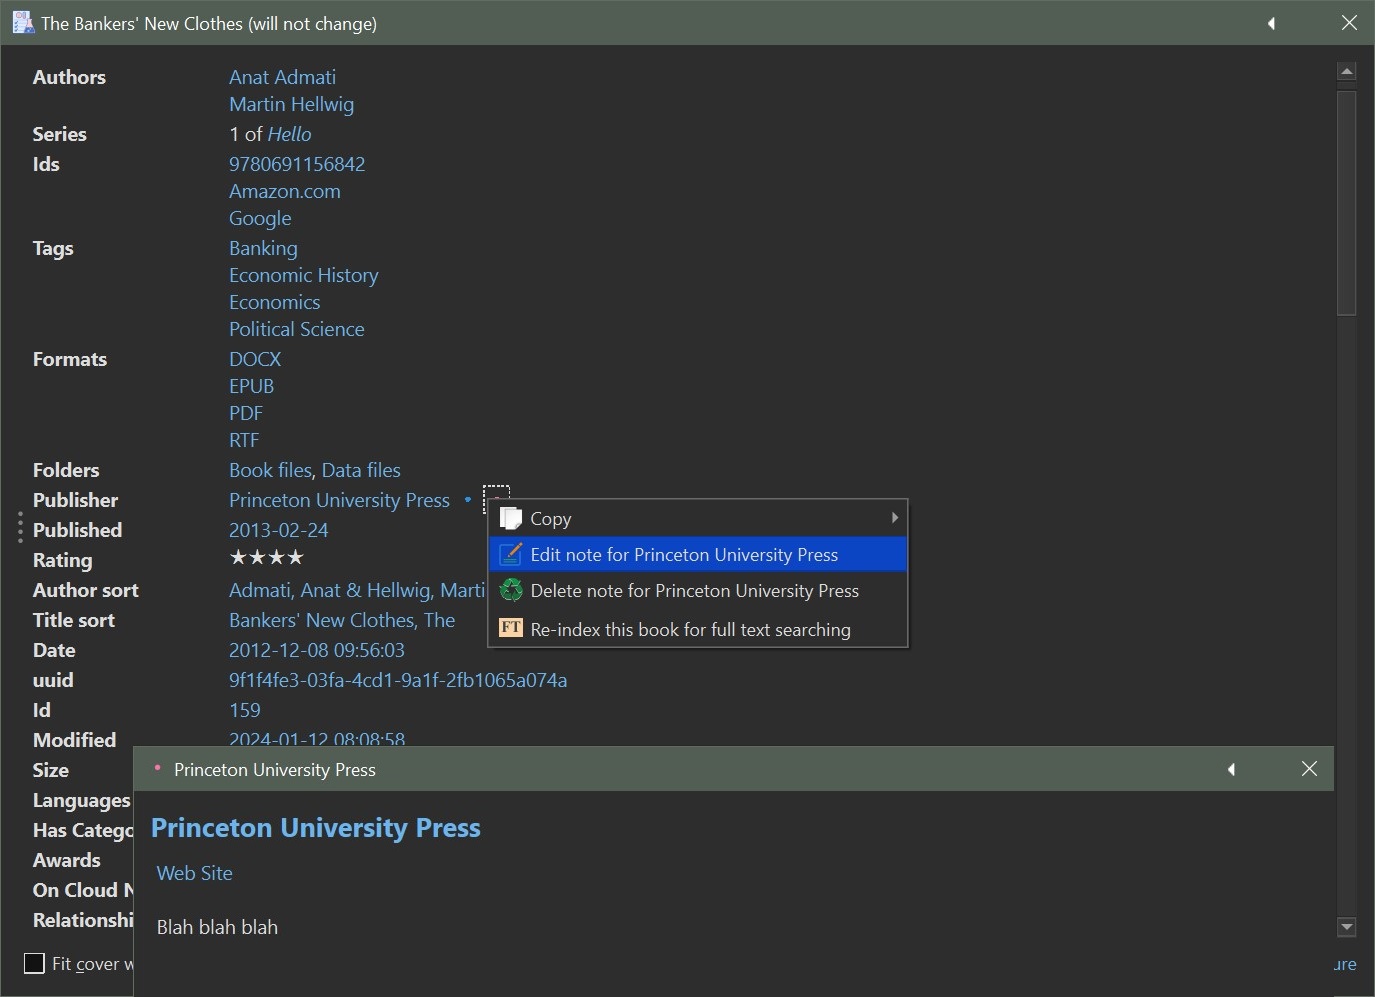Click the Economic History tag
Image resolution: width=1375 pixels, height=997 pixels.
(x=304, y=275)
